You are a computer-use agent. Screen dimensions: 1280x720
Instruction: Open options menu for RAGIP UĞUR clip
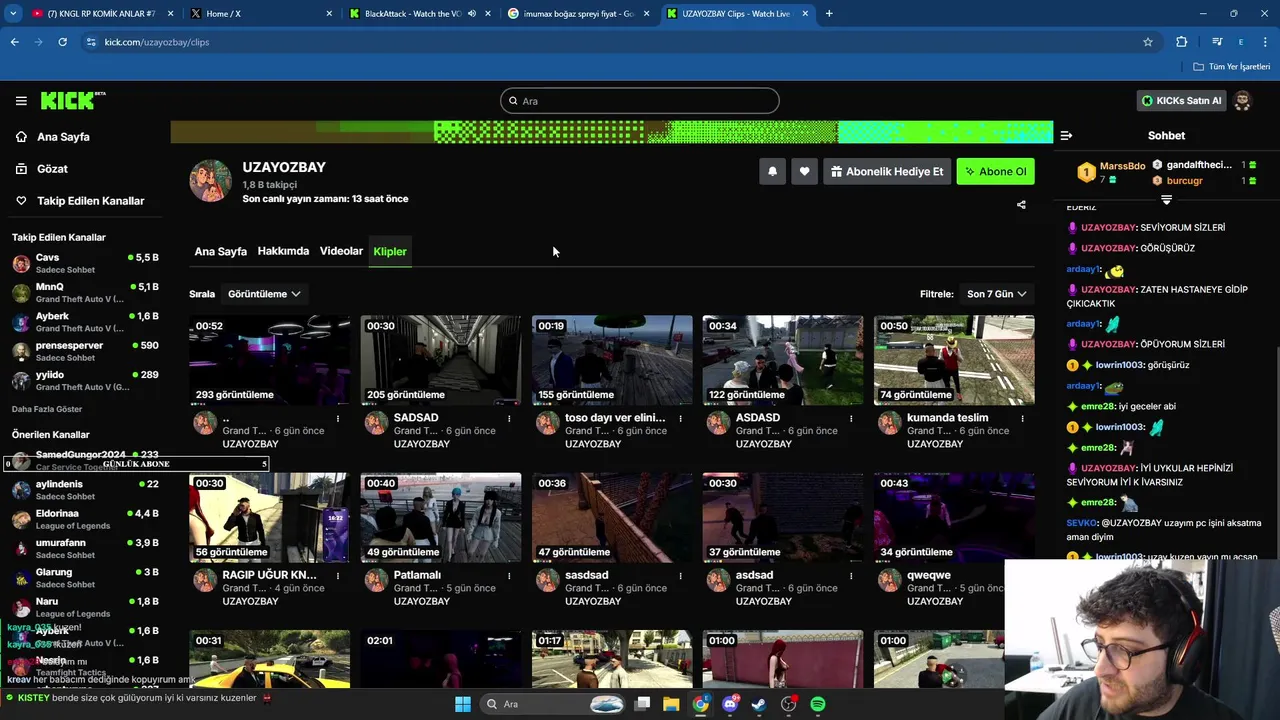coord(338,576)
